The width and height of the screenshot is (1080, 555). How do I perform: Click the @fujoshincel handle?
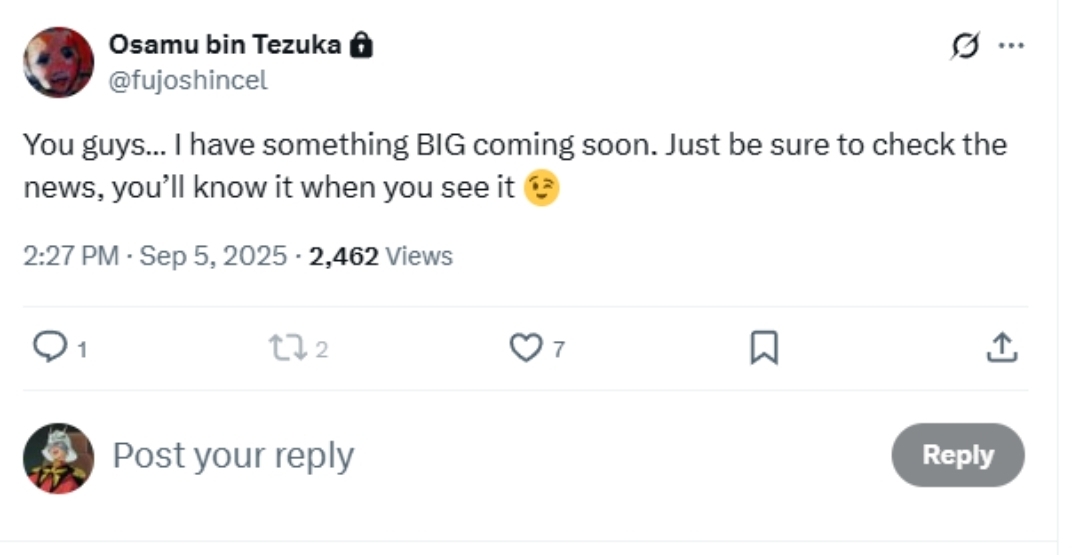point(187,80)
